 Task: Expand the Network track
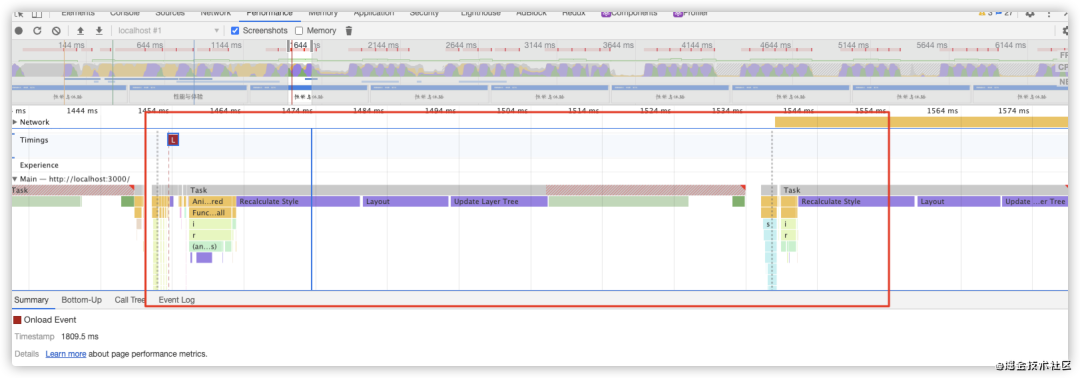tap(15, 122)
